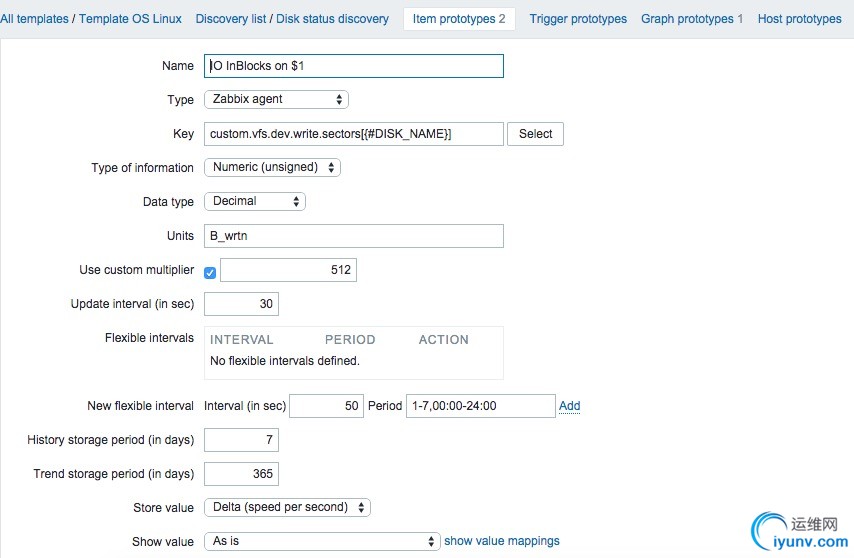Open the Disk status discovery link
The width and height of the screenshot is (854, 558).
tap(333, 19)
